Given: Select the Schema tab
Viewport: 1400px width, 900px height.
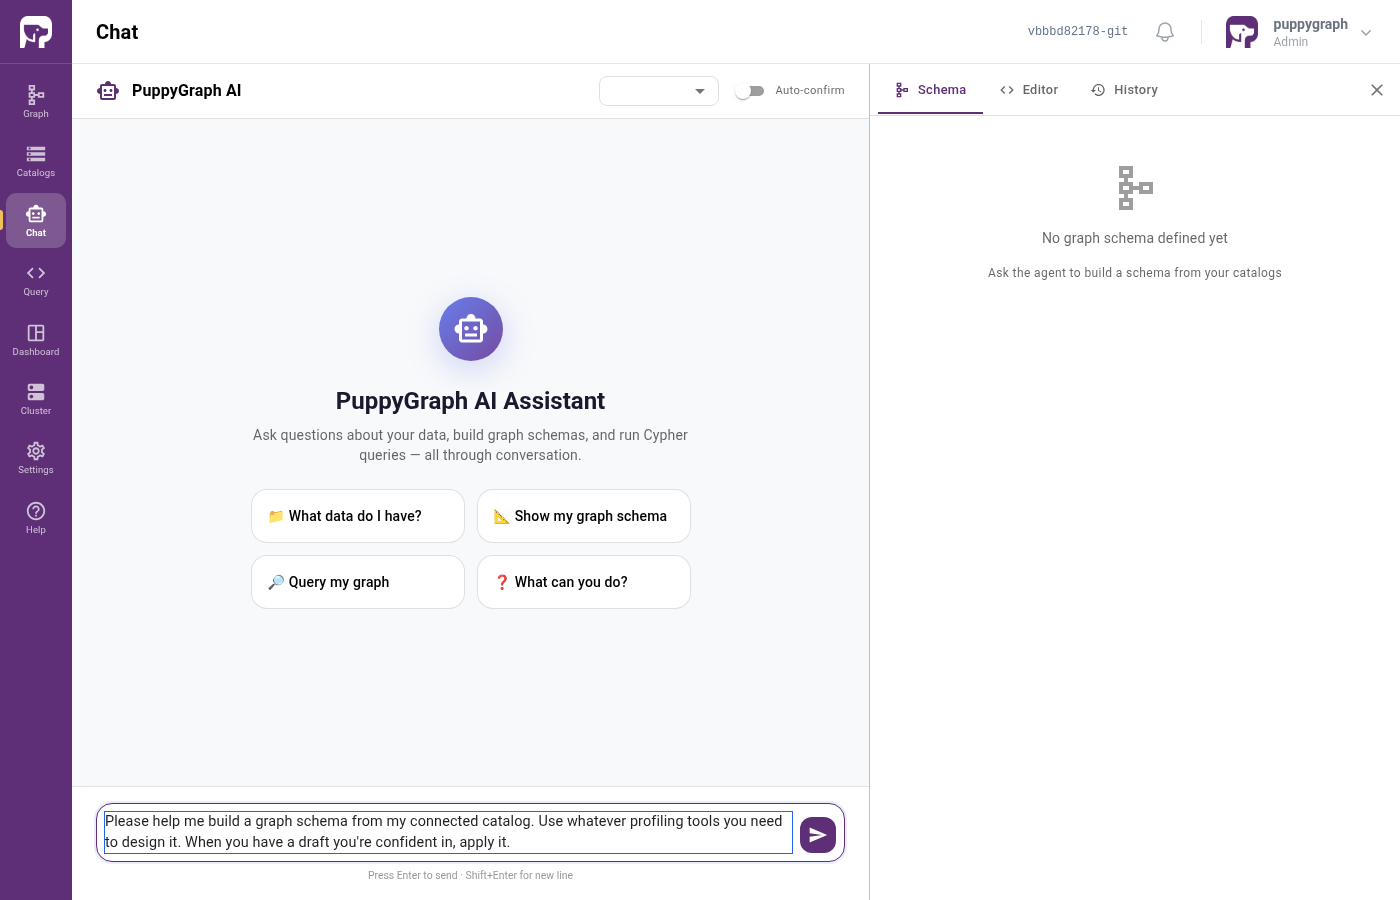Looking at the screenshot, I should (x=931, y=90).
